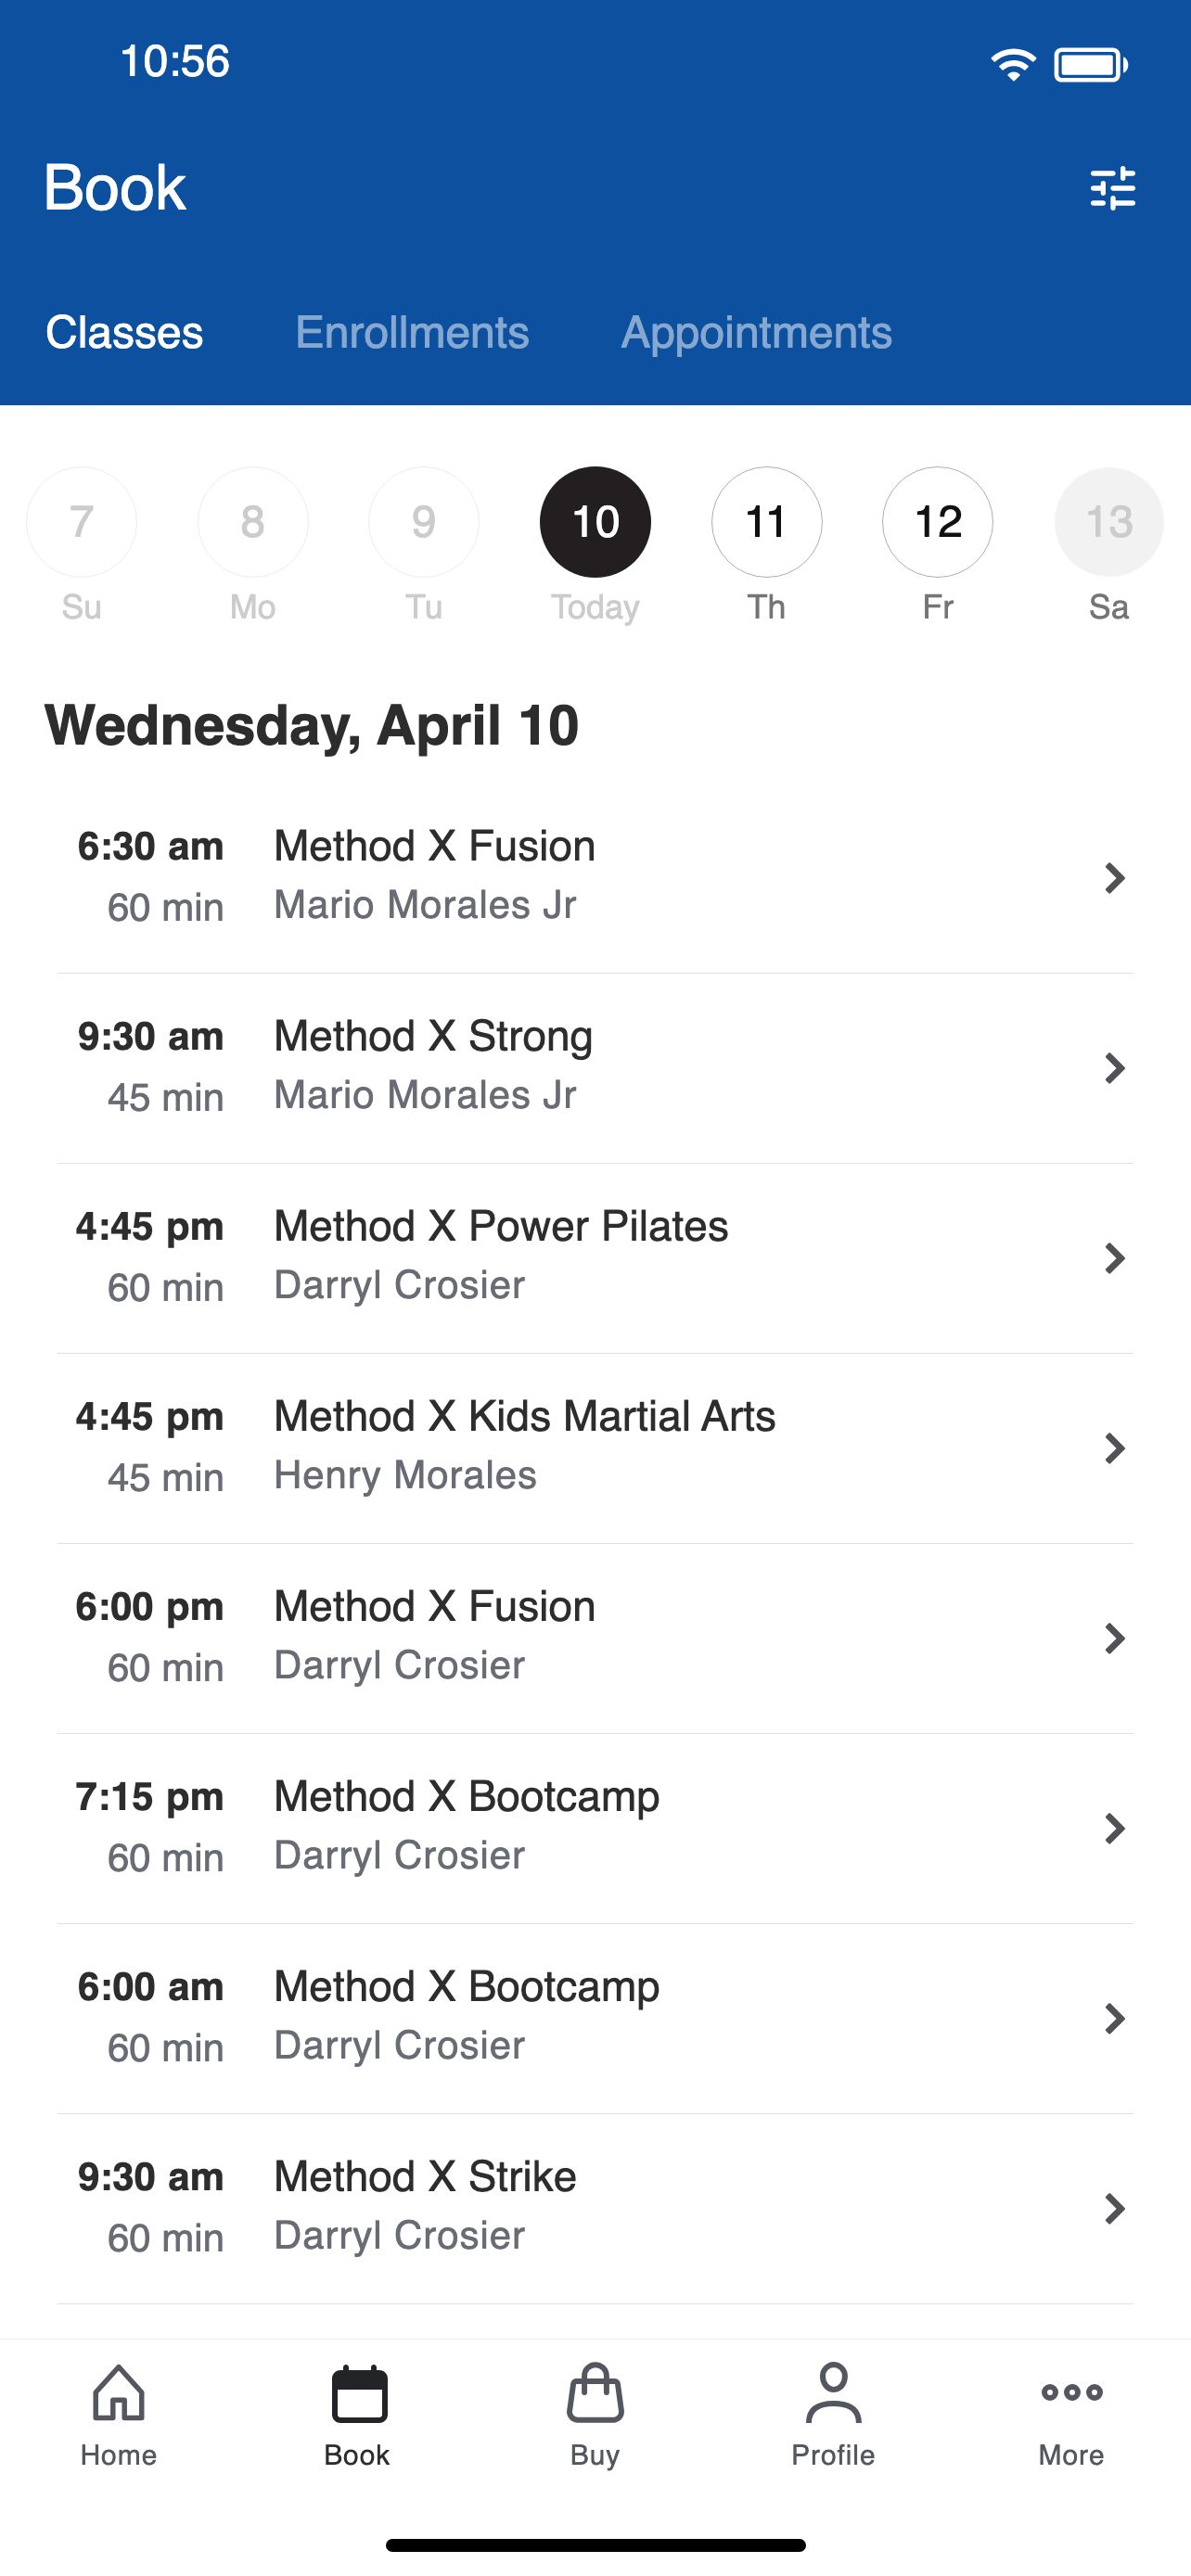Select Thursday 11 date circle
This screenshot has height=2576, width=1191.
[x=767, y=522]
